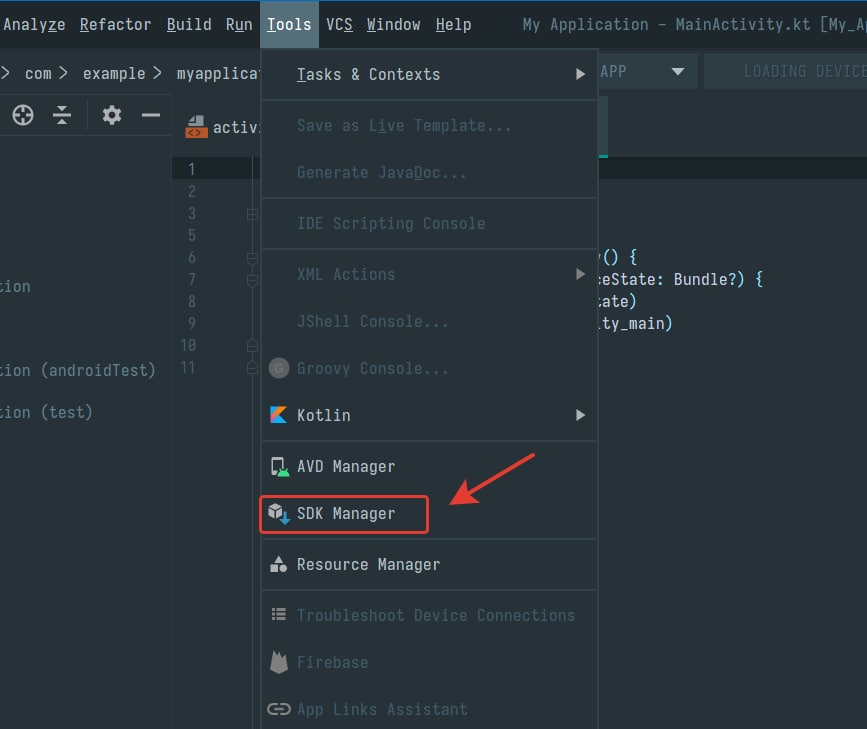
Task: Click line number 1 in the gutter
Action: tap(191, 169)
